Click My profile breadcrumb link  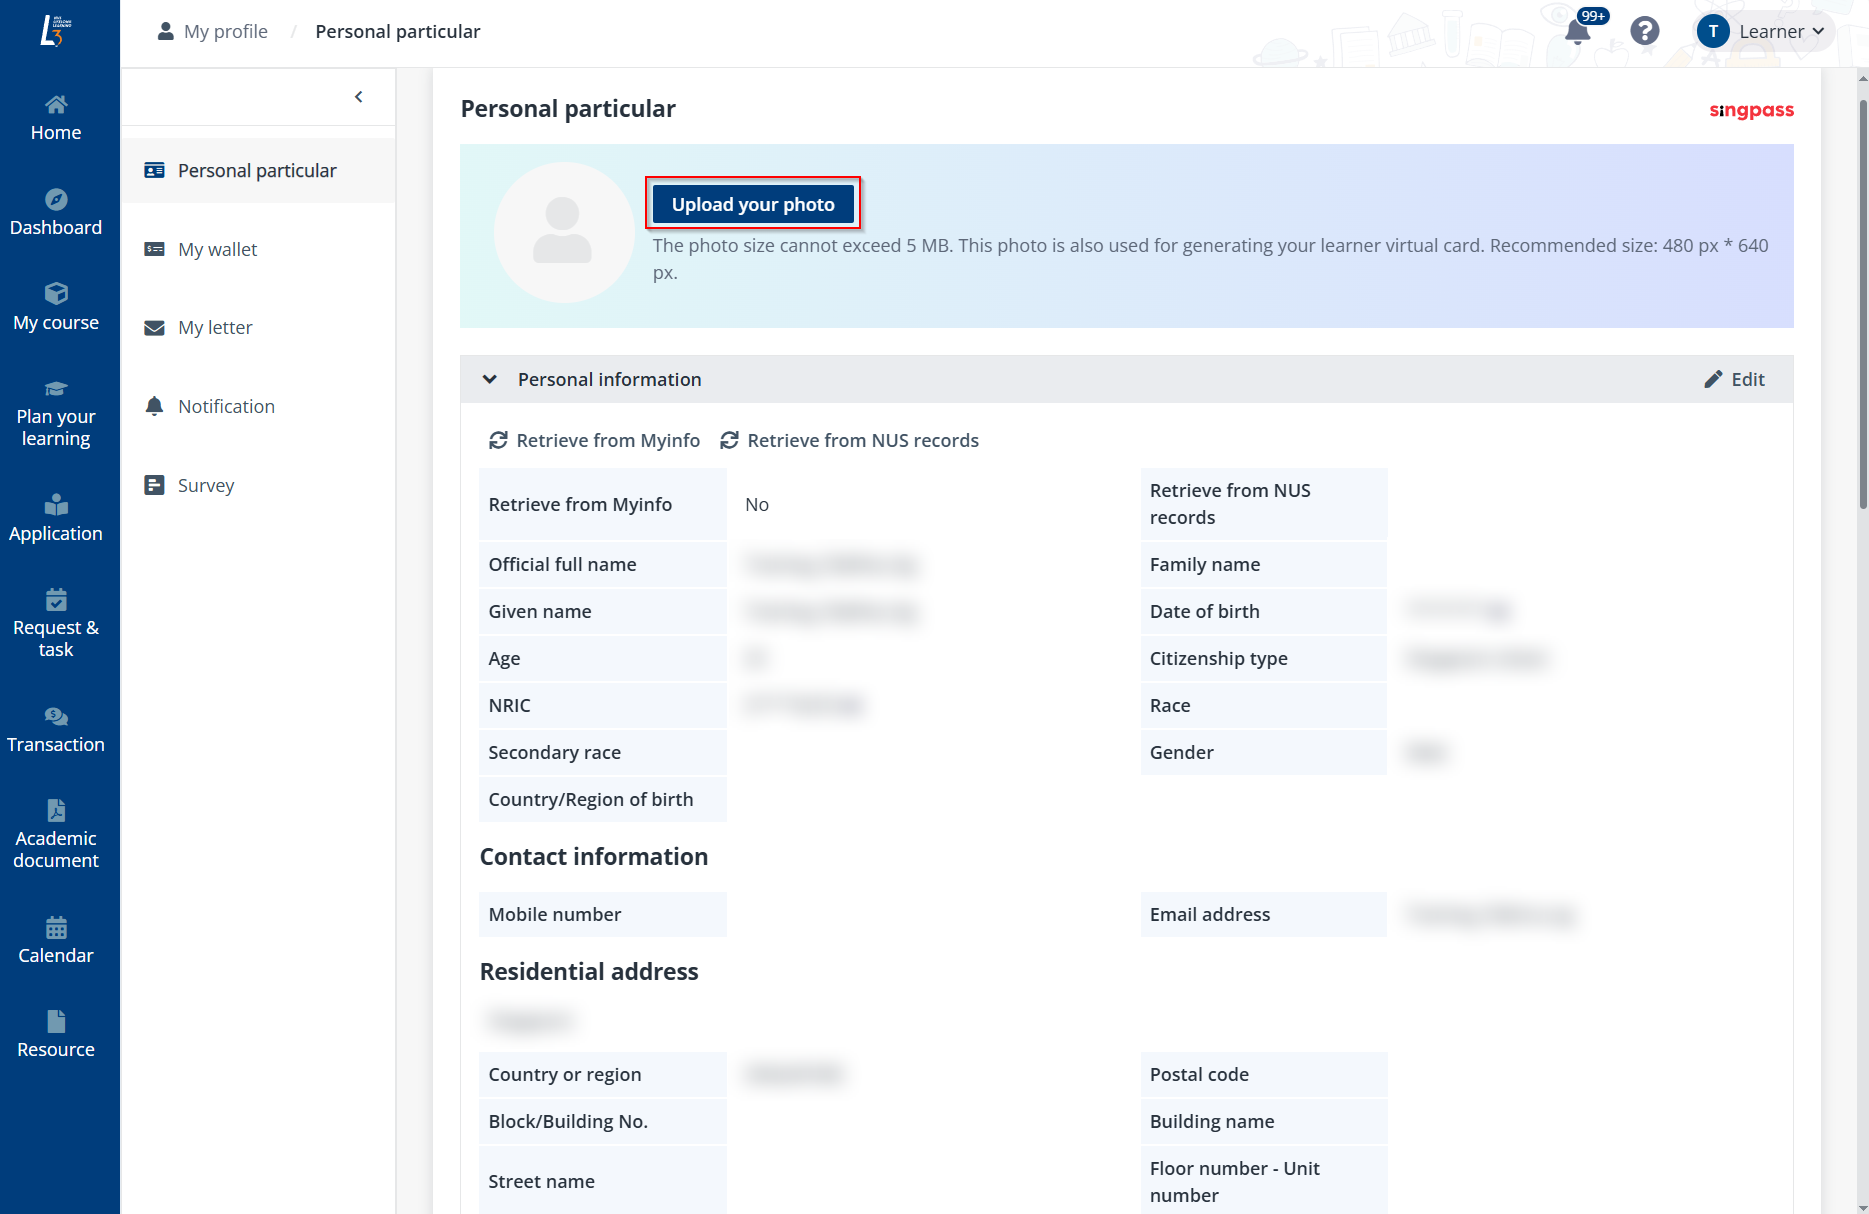[226, 31]
